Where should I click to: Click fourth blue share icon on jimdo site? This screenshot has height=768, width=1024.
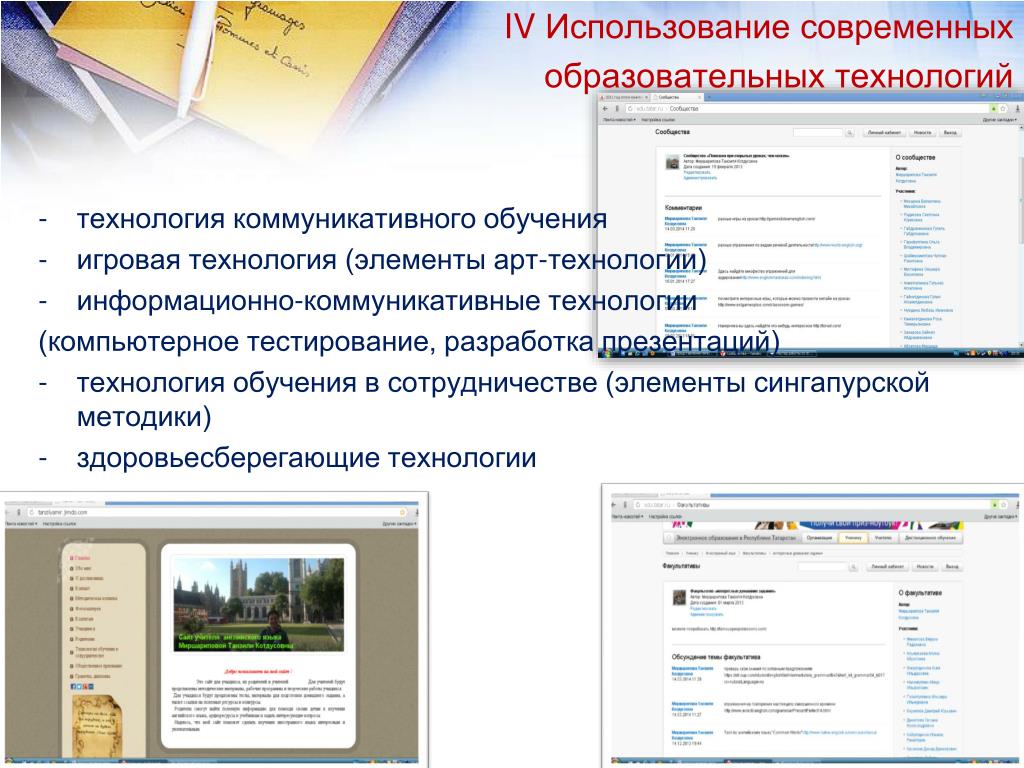point(91,686)
